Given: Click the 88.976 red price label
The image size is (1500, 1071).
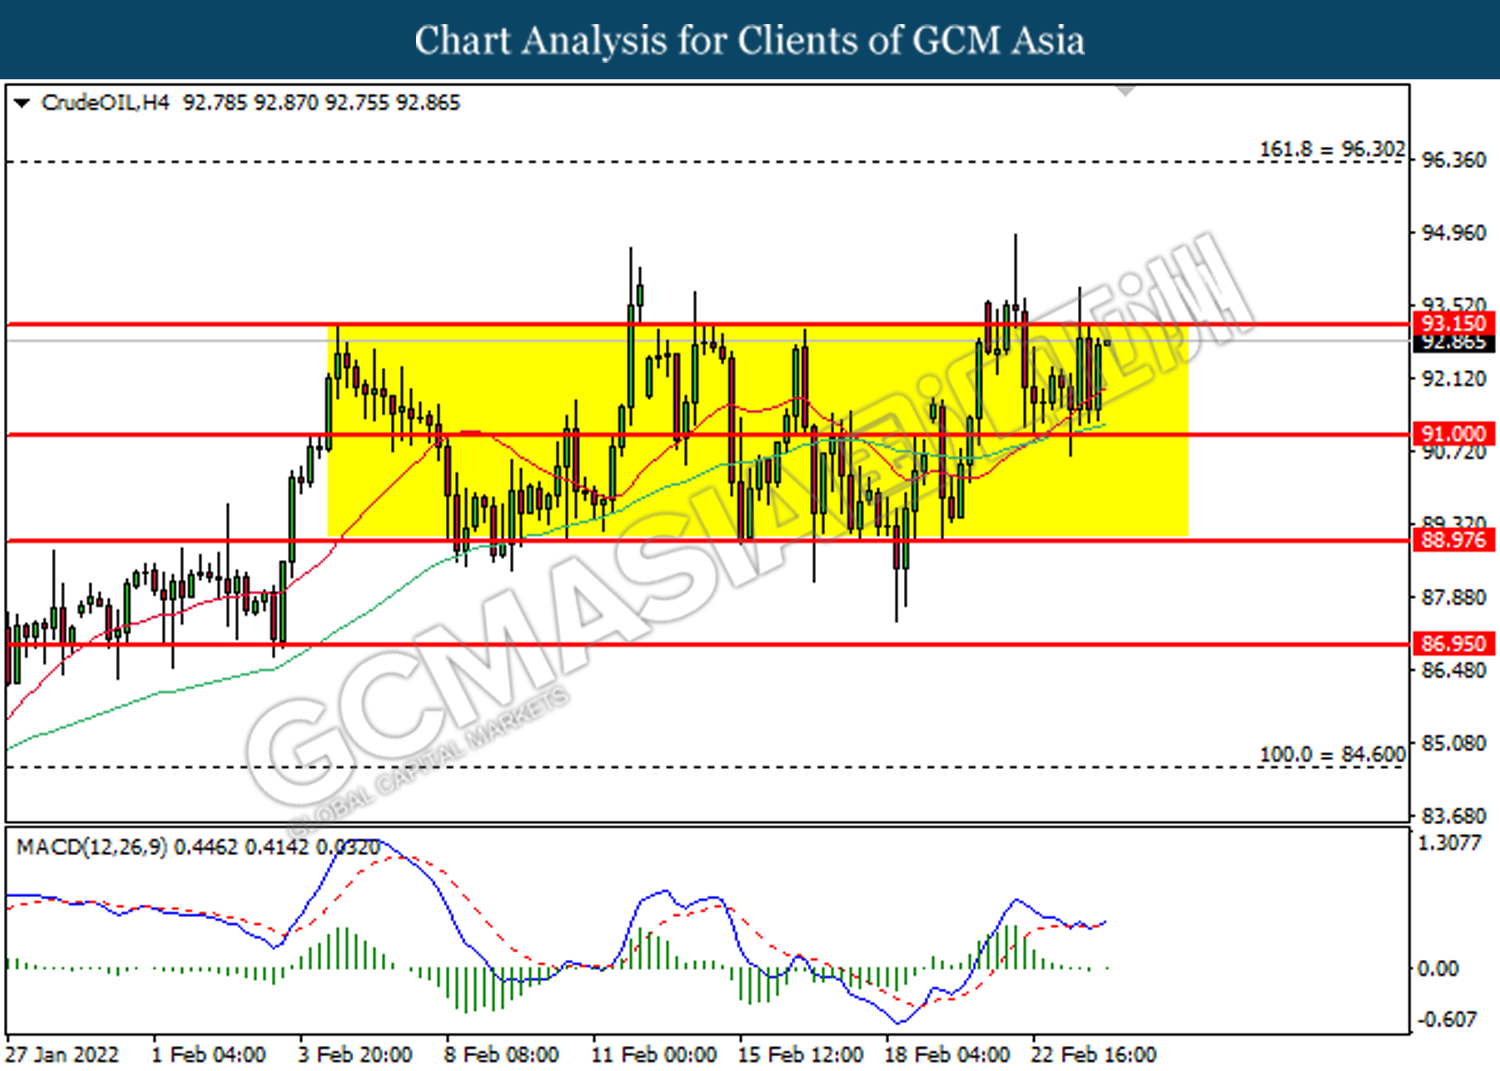Looking at the screenshot, I should [x=1454, y=540].
